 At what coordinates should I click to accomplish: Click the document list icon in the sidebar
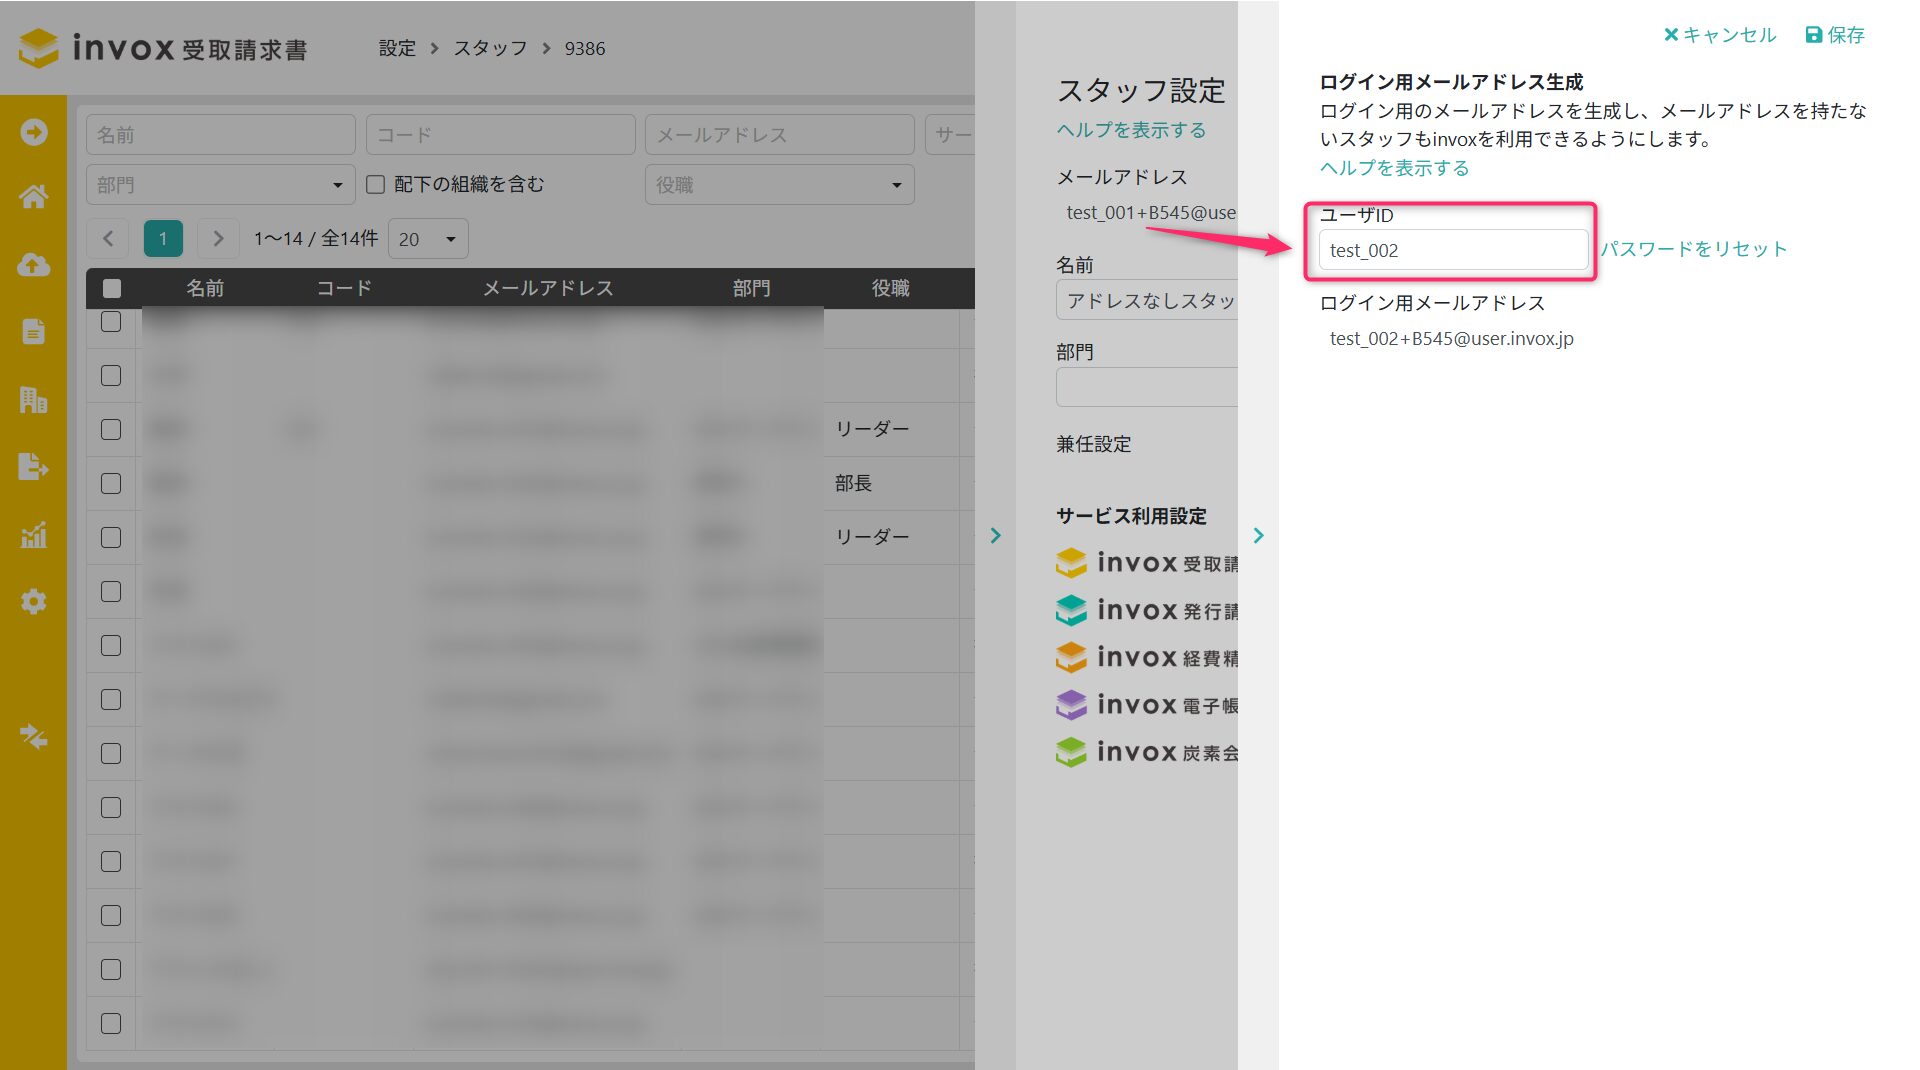point(33,332)
